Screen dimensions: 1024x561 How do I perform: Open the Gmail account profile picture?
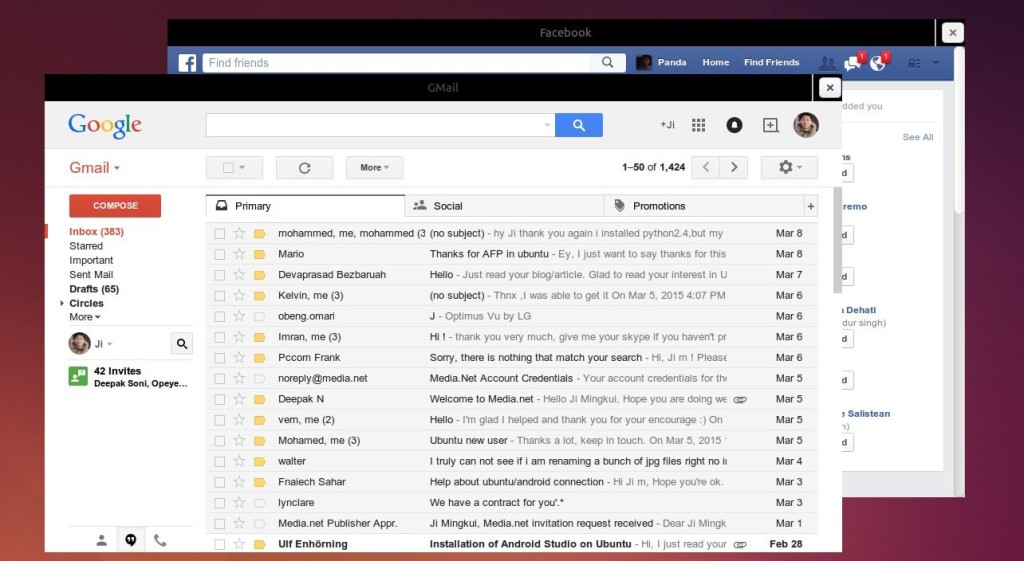806,125
